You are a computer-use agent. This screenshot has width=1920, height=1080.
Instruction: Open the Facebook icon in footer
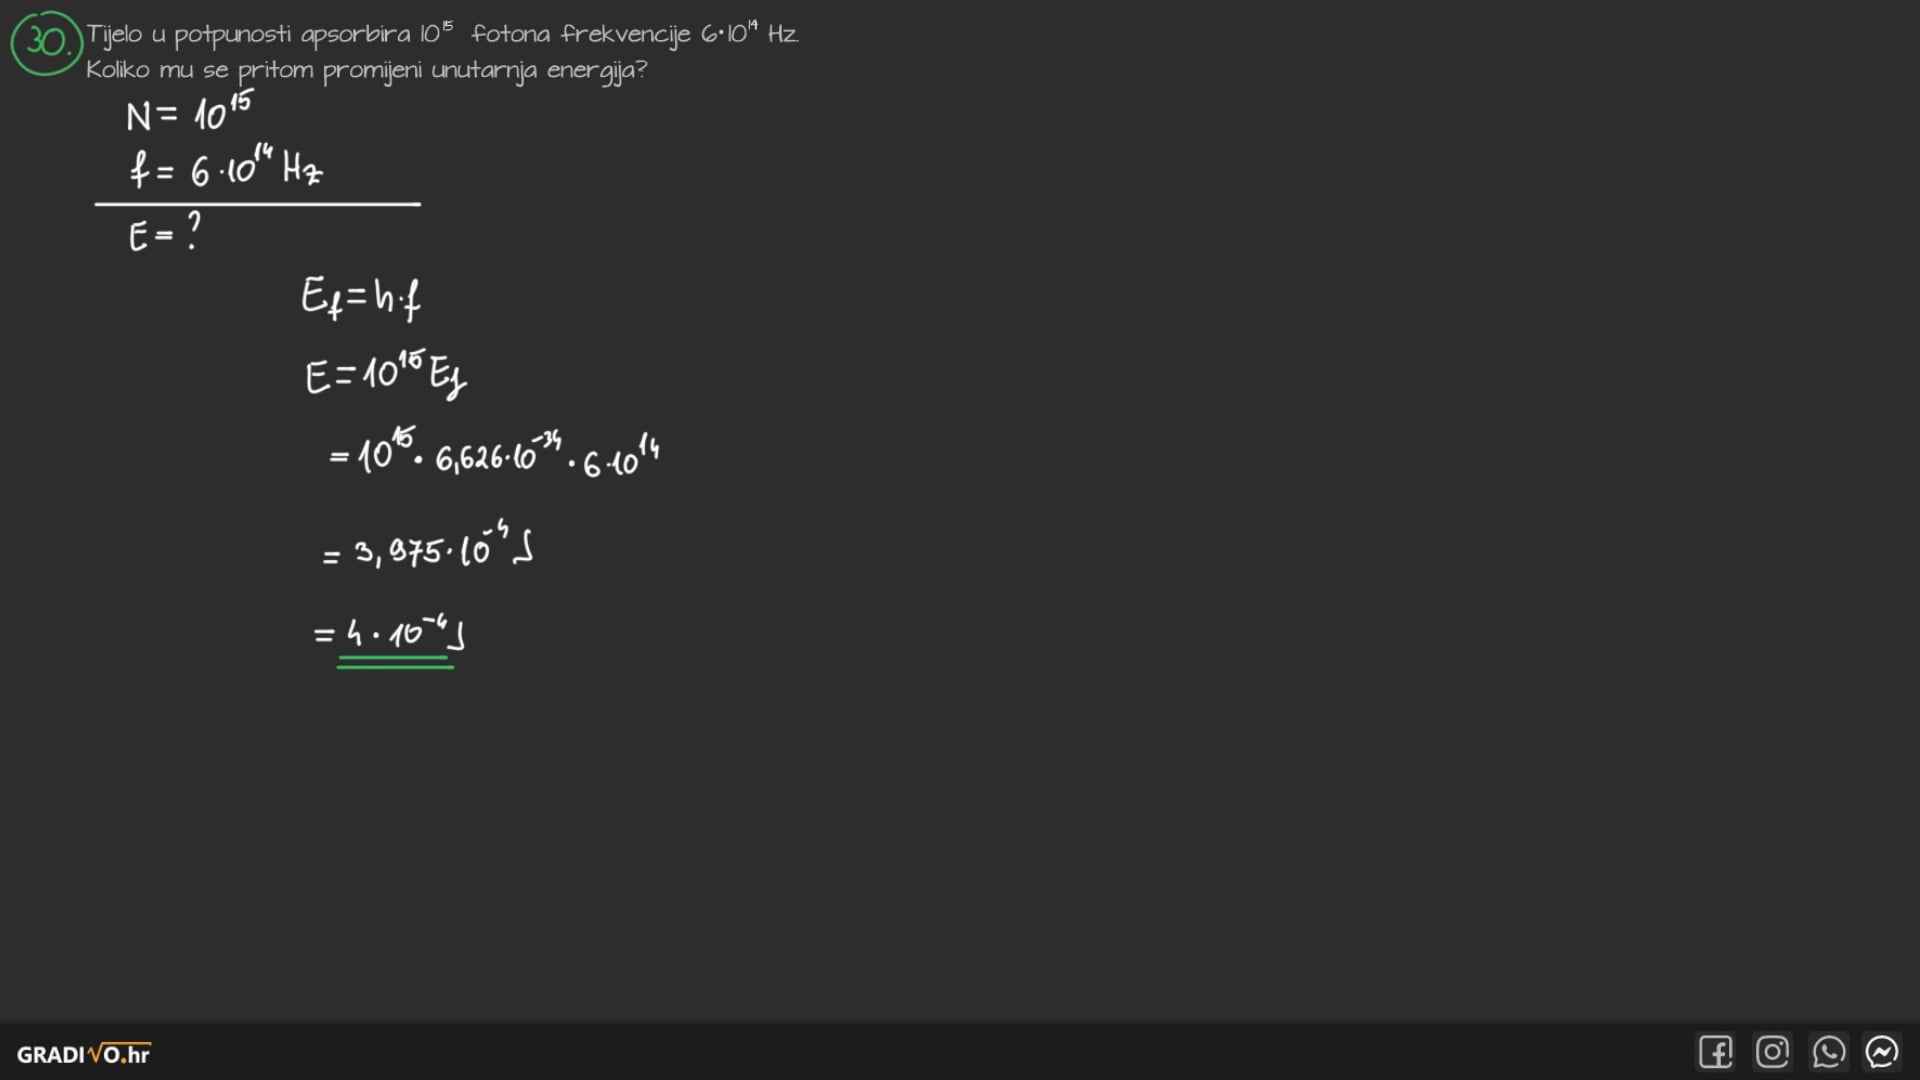tap(1715, 1052)
